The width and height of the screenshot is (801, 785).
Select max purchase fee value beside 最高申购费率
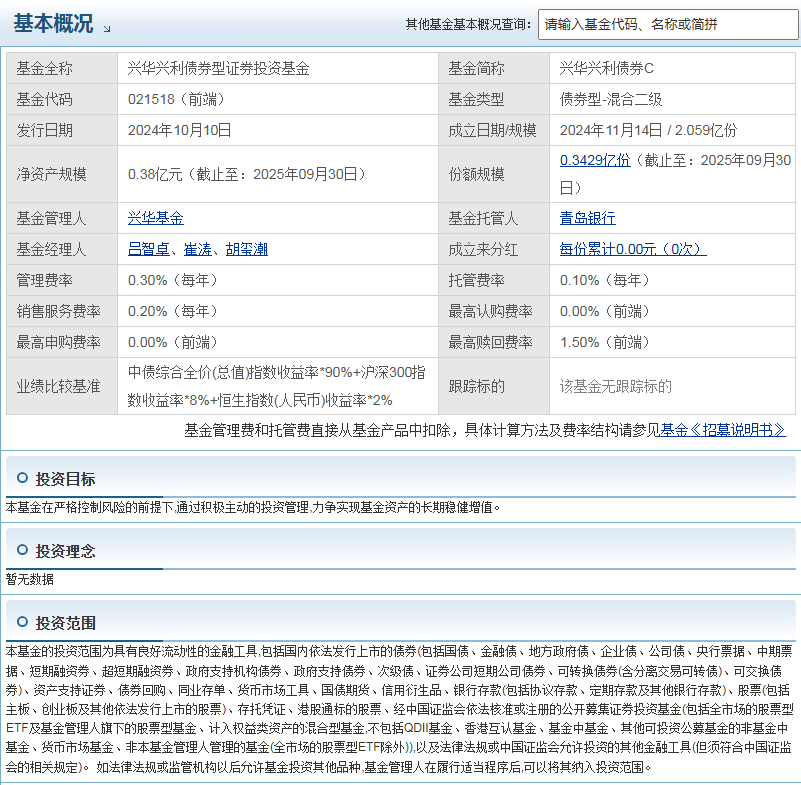tap(174, 342)
